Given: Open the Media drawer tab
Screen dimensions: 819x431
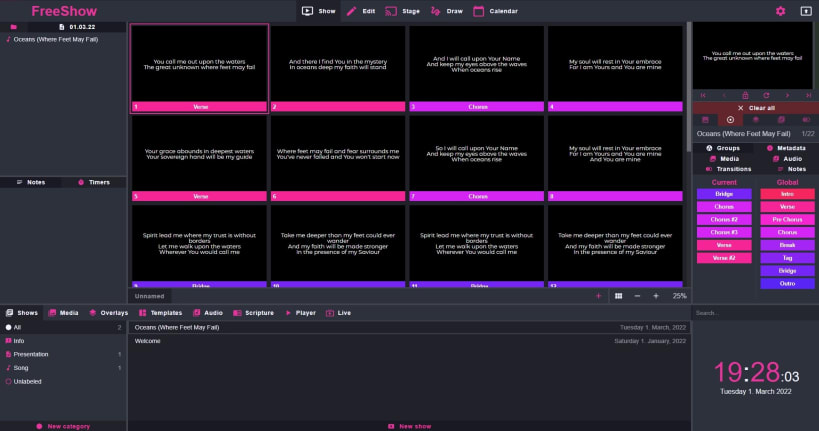Looking at the screenshot, I should (63, 312).
